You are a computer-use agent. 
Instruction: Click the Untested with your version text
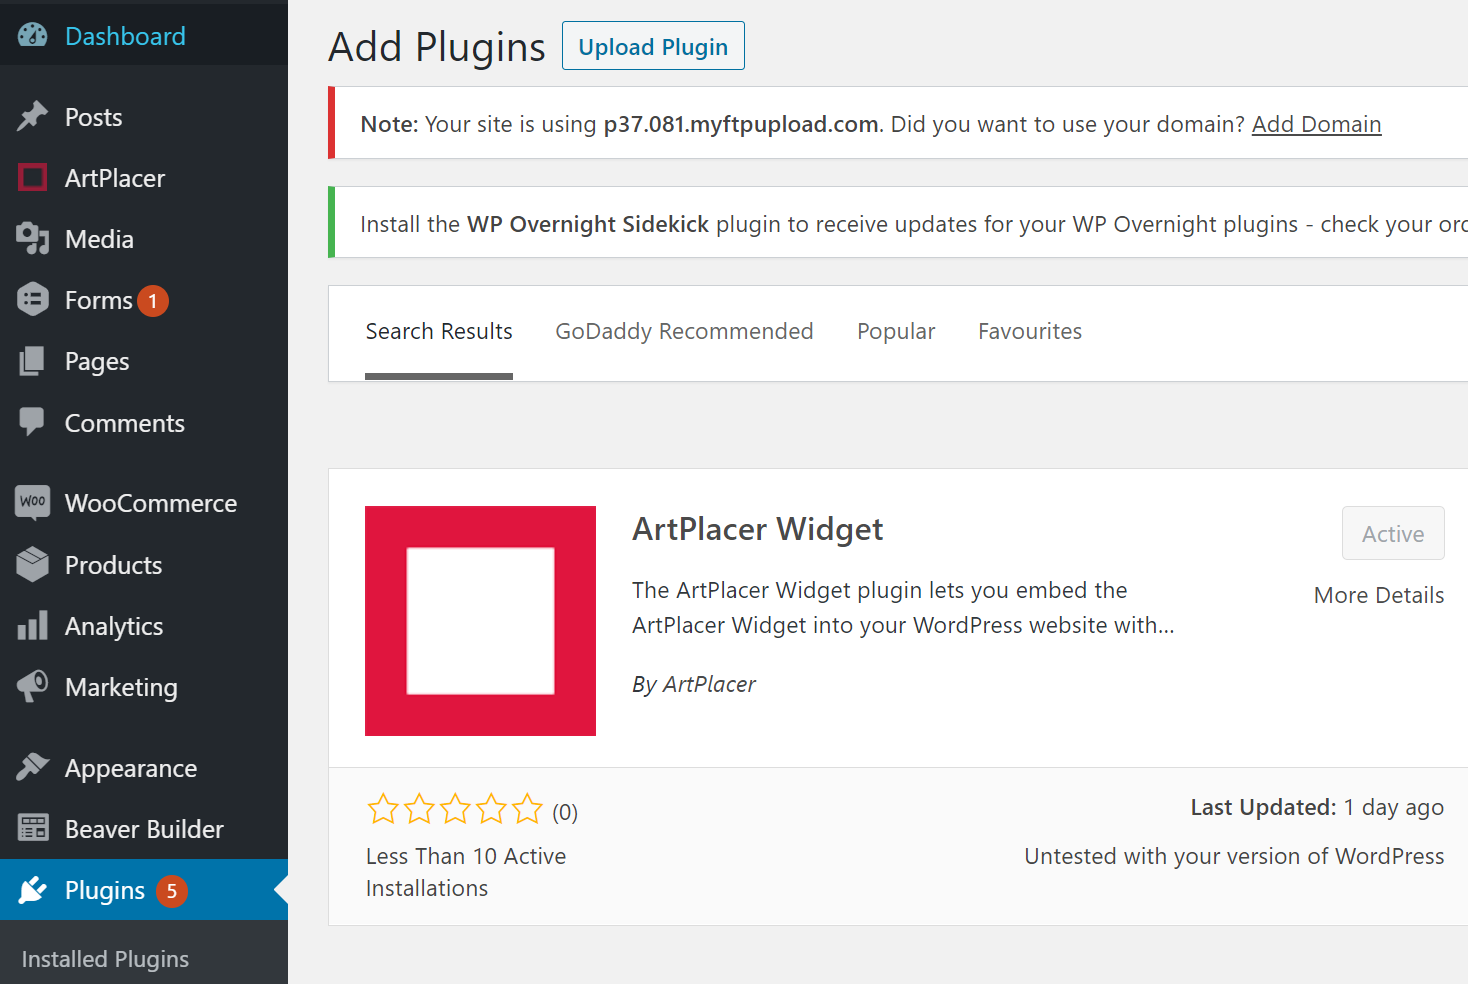pyautogui.click(x=1234, y=856)
